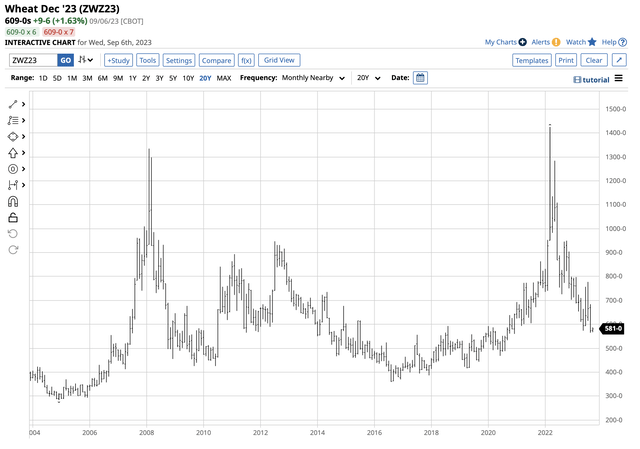Open the Tools button
This screenshot has height=449, width=640.
[147, 60]
